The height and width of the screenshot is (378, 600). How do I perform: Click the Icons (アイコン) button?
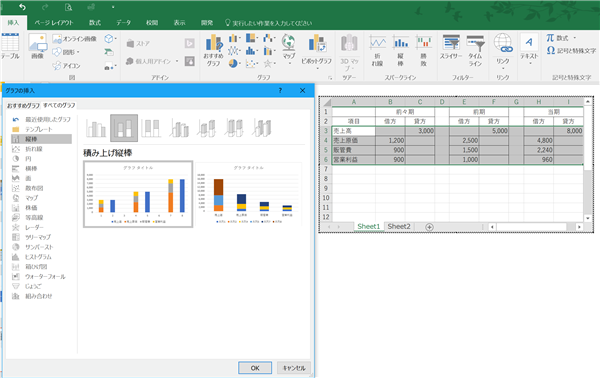coord(67,66)
